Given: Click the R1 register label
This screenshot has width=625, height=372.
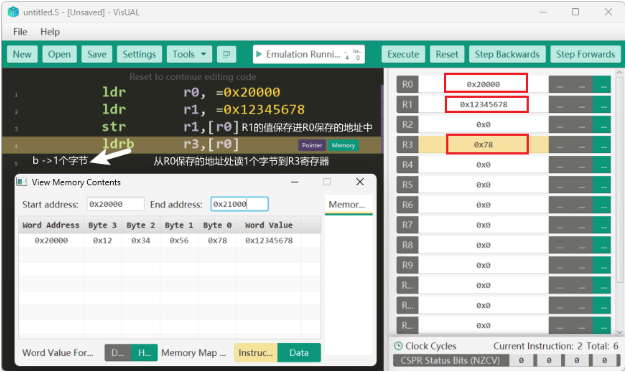Looking at the screenshot, I should coord(407,104).
